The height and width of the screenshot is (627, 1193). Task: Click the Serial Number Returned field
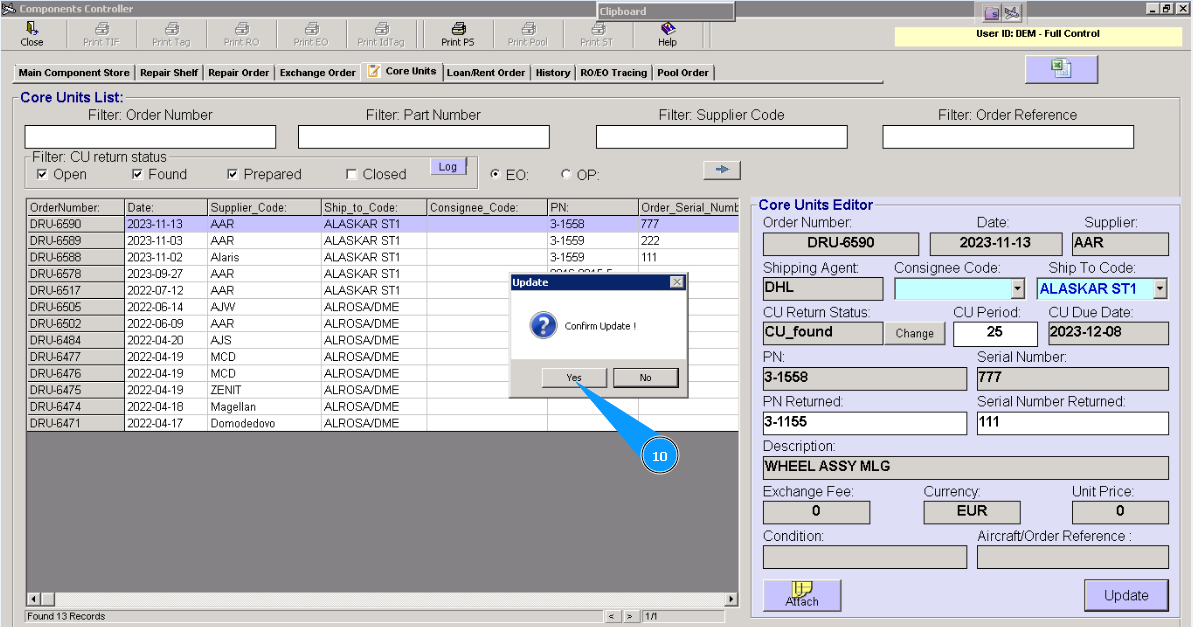click(1073, 423)
